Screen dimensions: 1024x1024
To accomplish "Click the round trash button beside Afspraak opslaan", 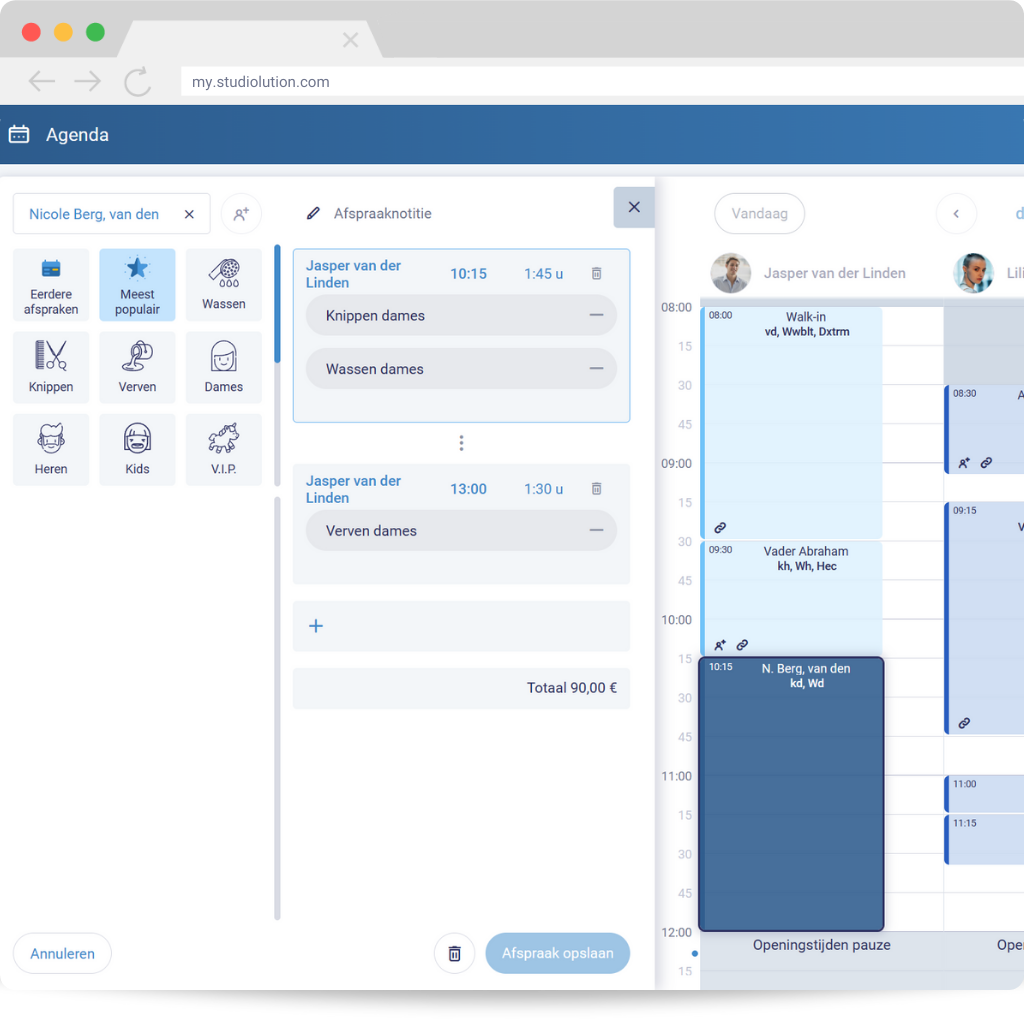I will click(455, 953).
